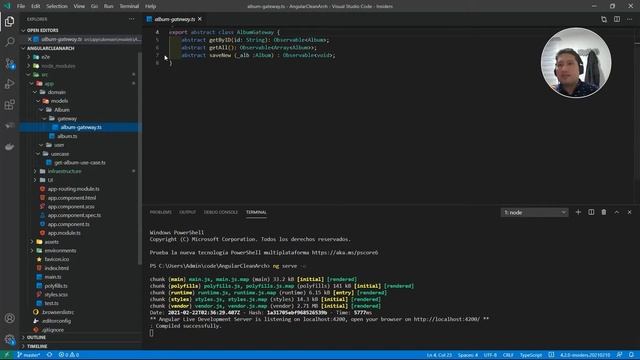Collapse the OPEN EDITORS section
This screenshot has width=640, height=360.
point(82,30)
